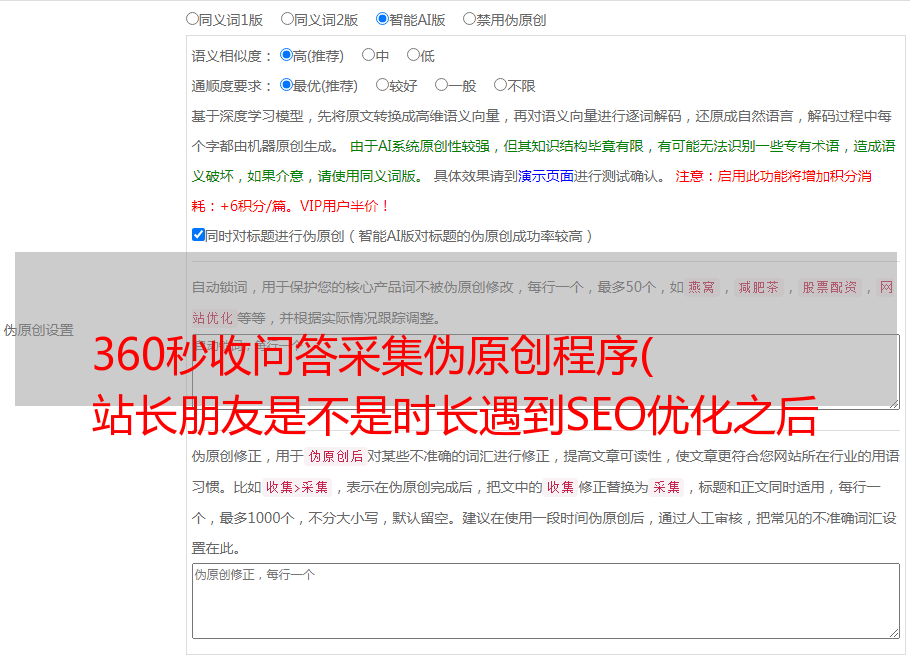Click the 燕窝 example keyword
The image size is (911, 658).
coord(702,287)
